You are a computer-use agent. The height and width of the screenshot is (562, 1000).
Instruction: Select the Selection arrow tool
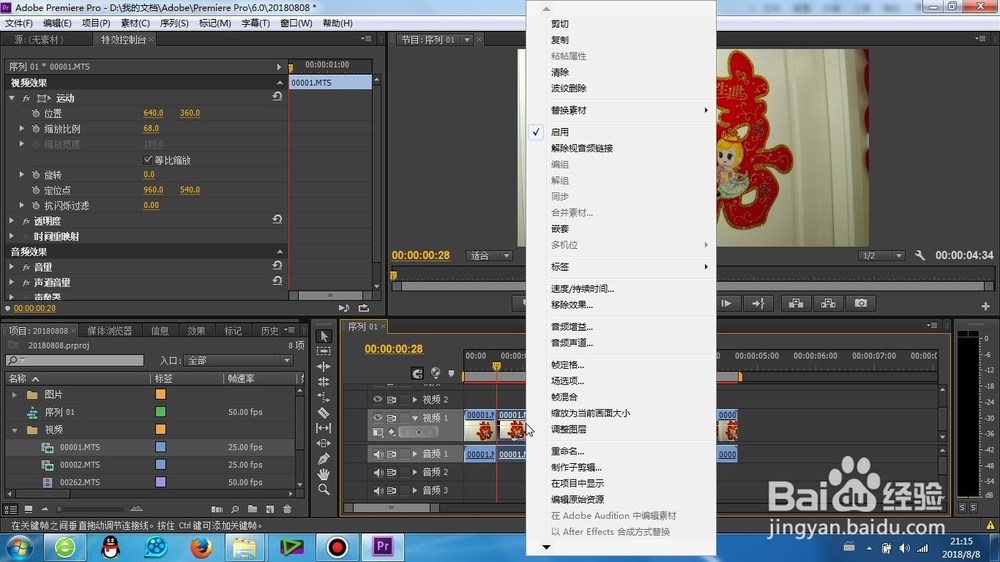[x=324, y=336]
